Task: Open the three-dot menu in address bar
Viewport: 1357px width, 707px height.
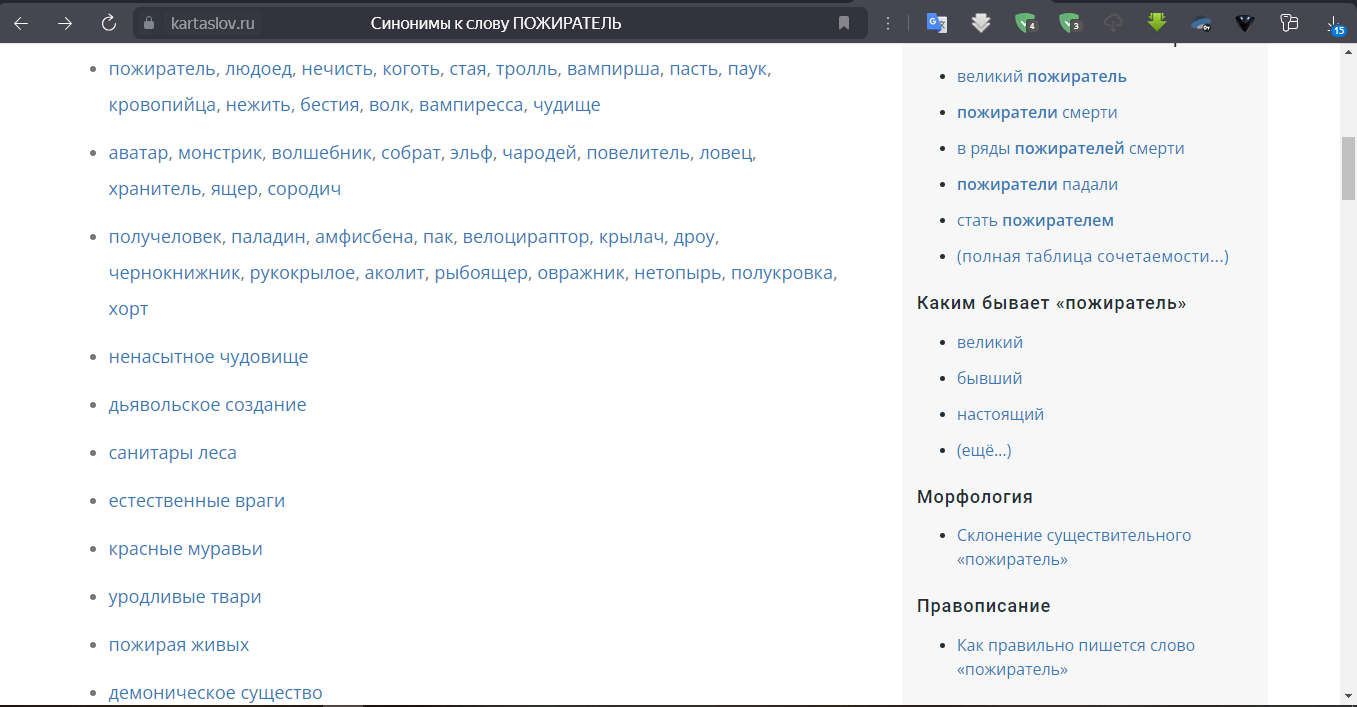Action: click(x=888, y=23)
